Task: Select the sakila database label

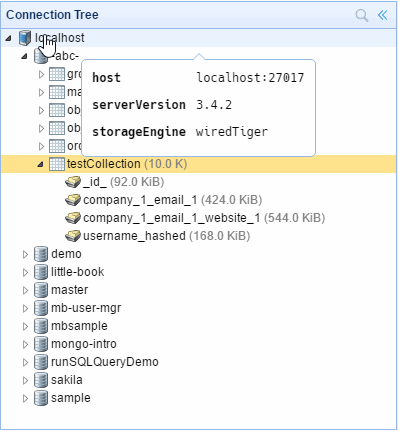Action: coord(66,380)
